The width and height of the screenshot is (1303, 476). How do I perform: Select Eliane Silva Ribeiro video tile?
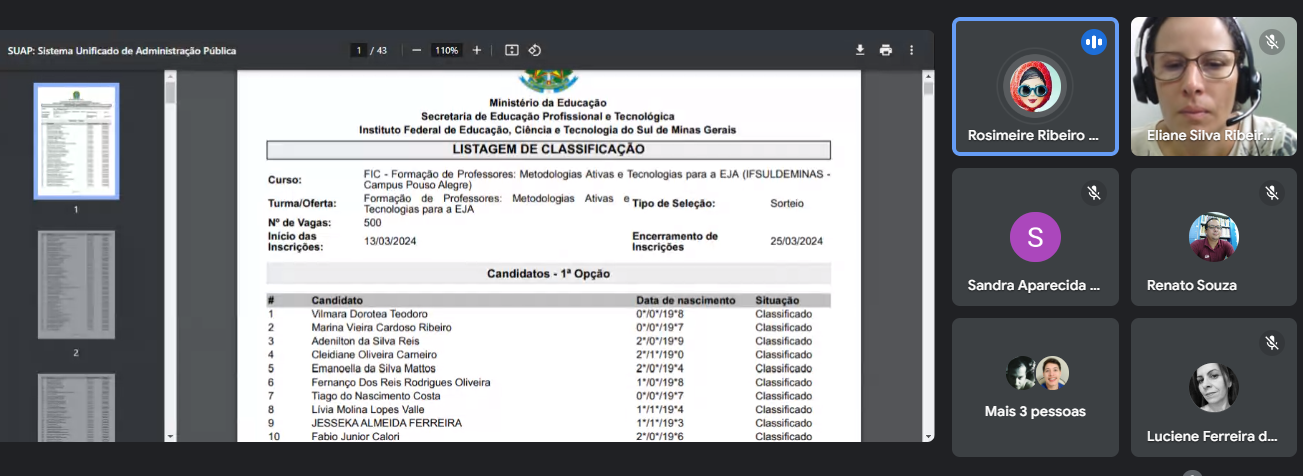coord(1213,87)
